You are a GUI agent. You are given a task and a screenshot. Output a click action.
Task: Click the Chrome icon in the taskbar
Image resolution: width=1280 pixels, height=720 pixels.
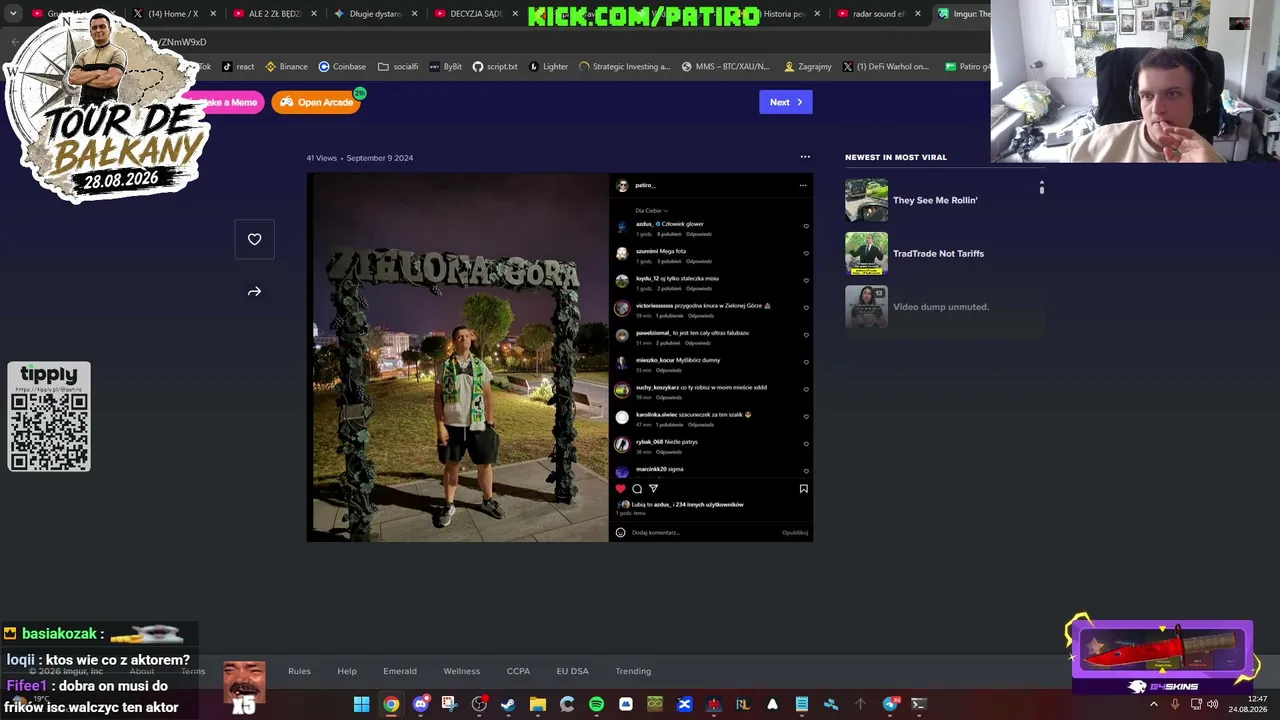point(391,704)
